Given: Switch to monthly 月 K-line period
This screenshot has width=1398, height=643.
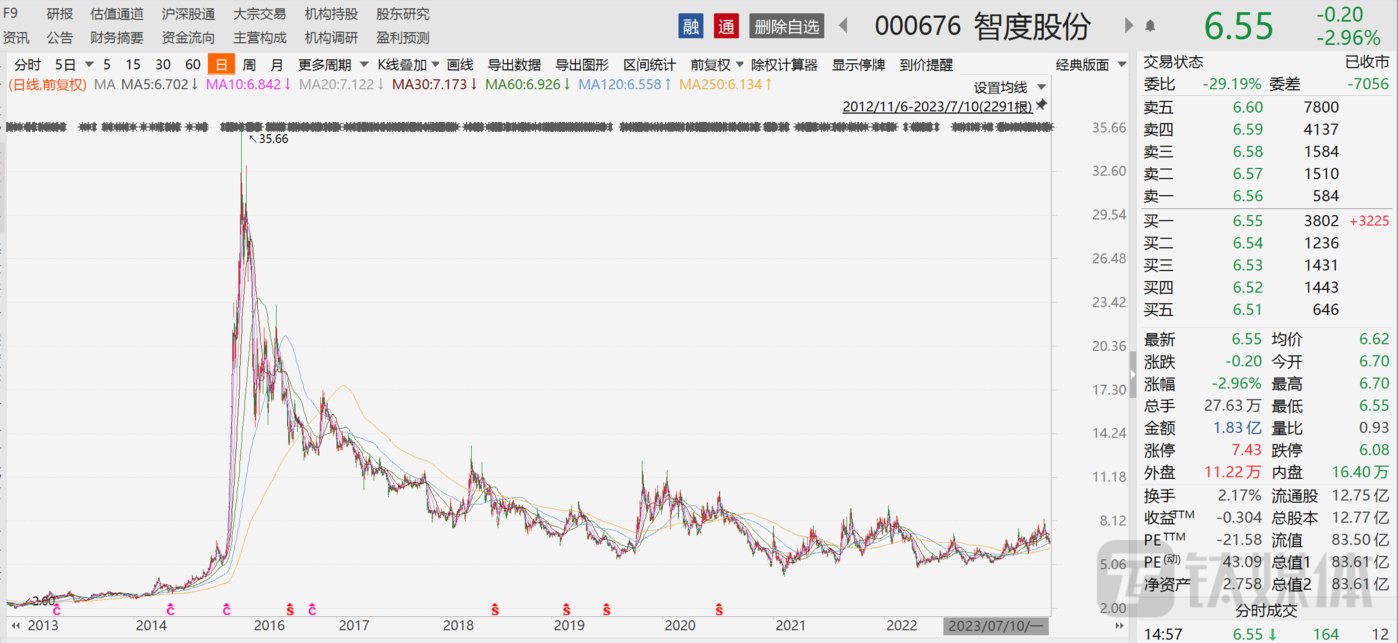Looking at the screenshot, I should pos(277,65).
